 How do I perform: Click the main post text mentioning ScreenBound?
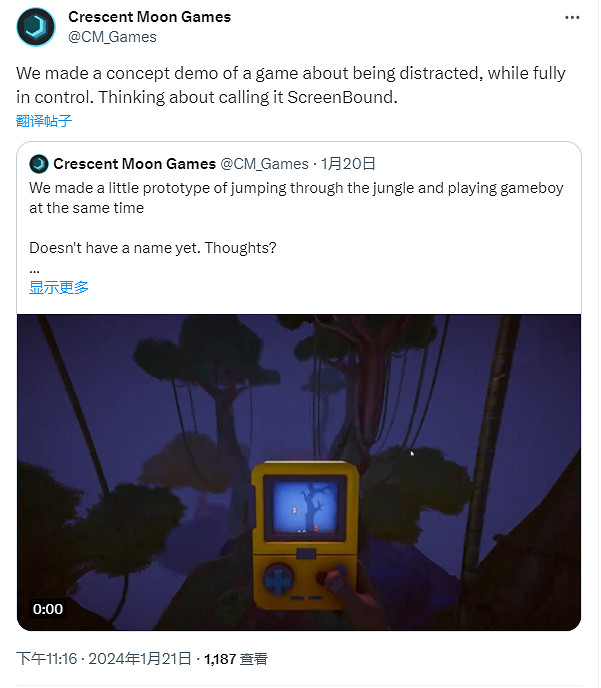[290, 84]
